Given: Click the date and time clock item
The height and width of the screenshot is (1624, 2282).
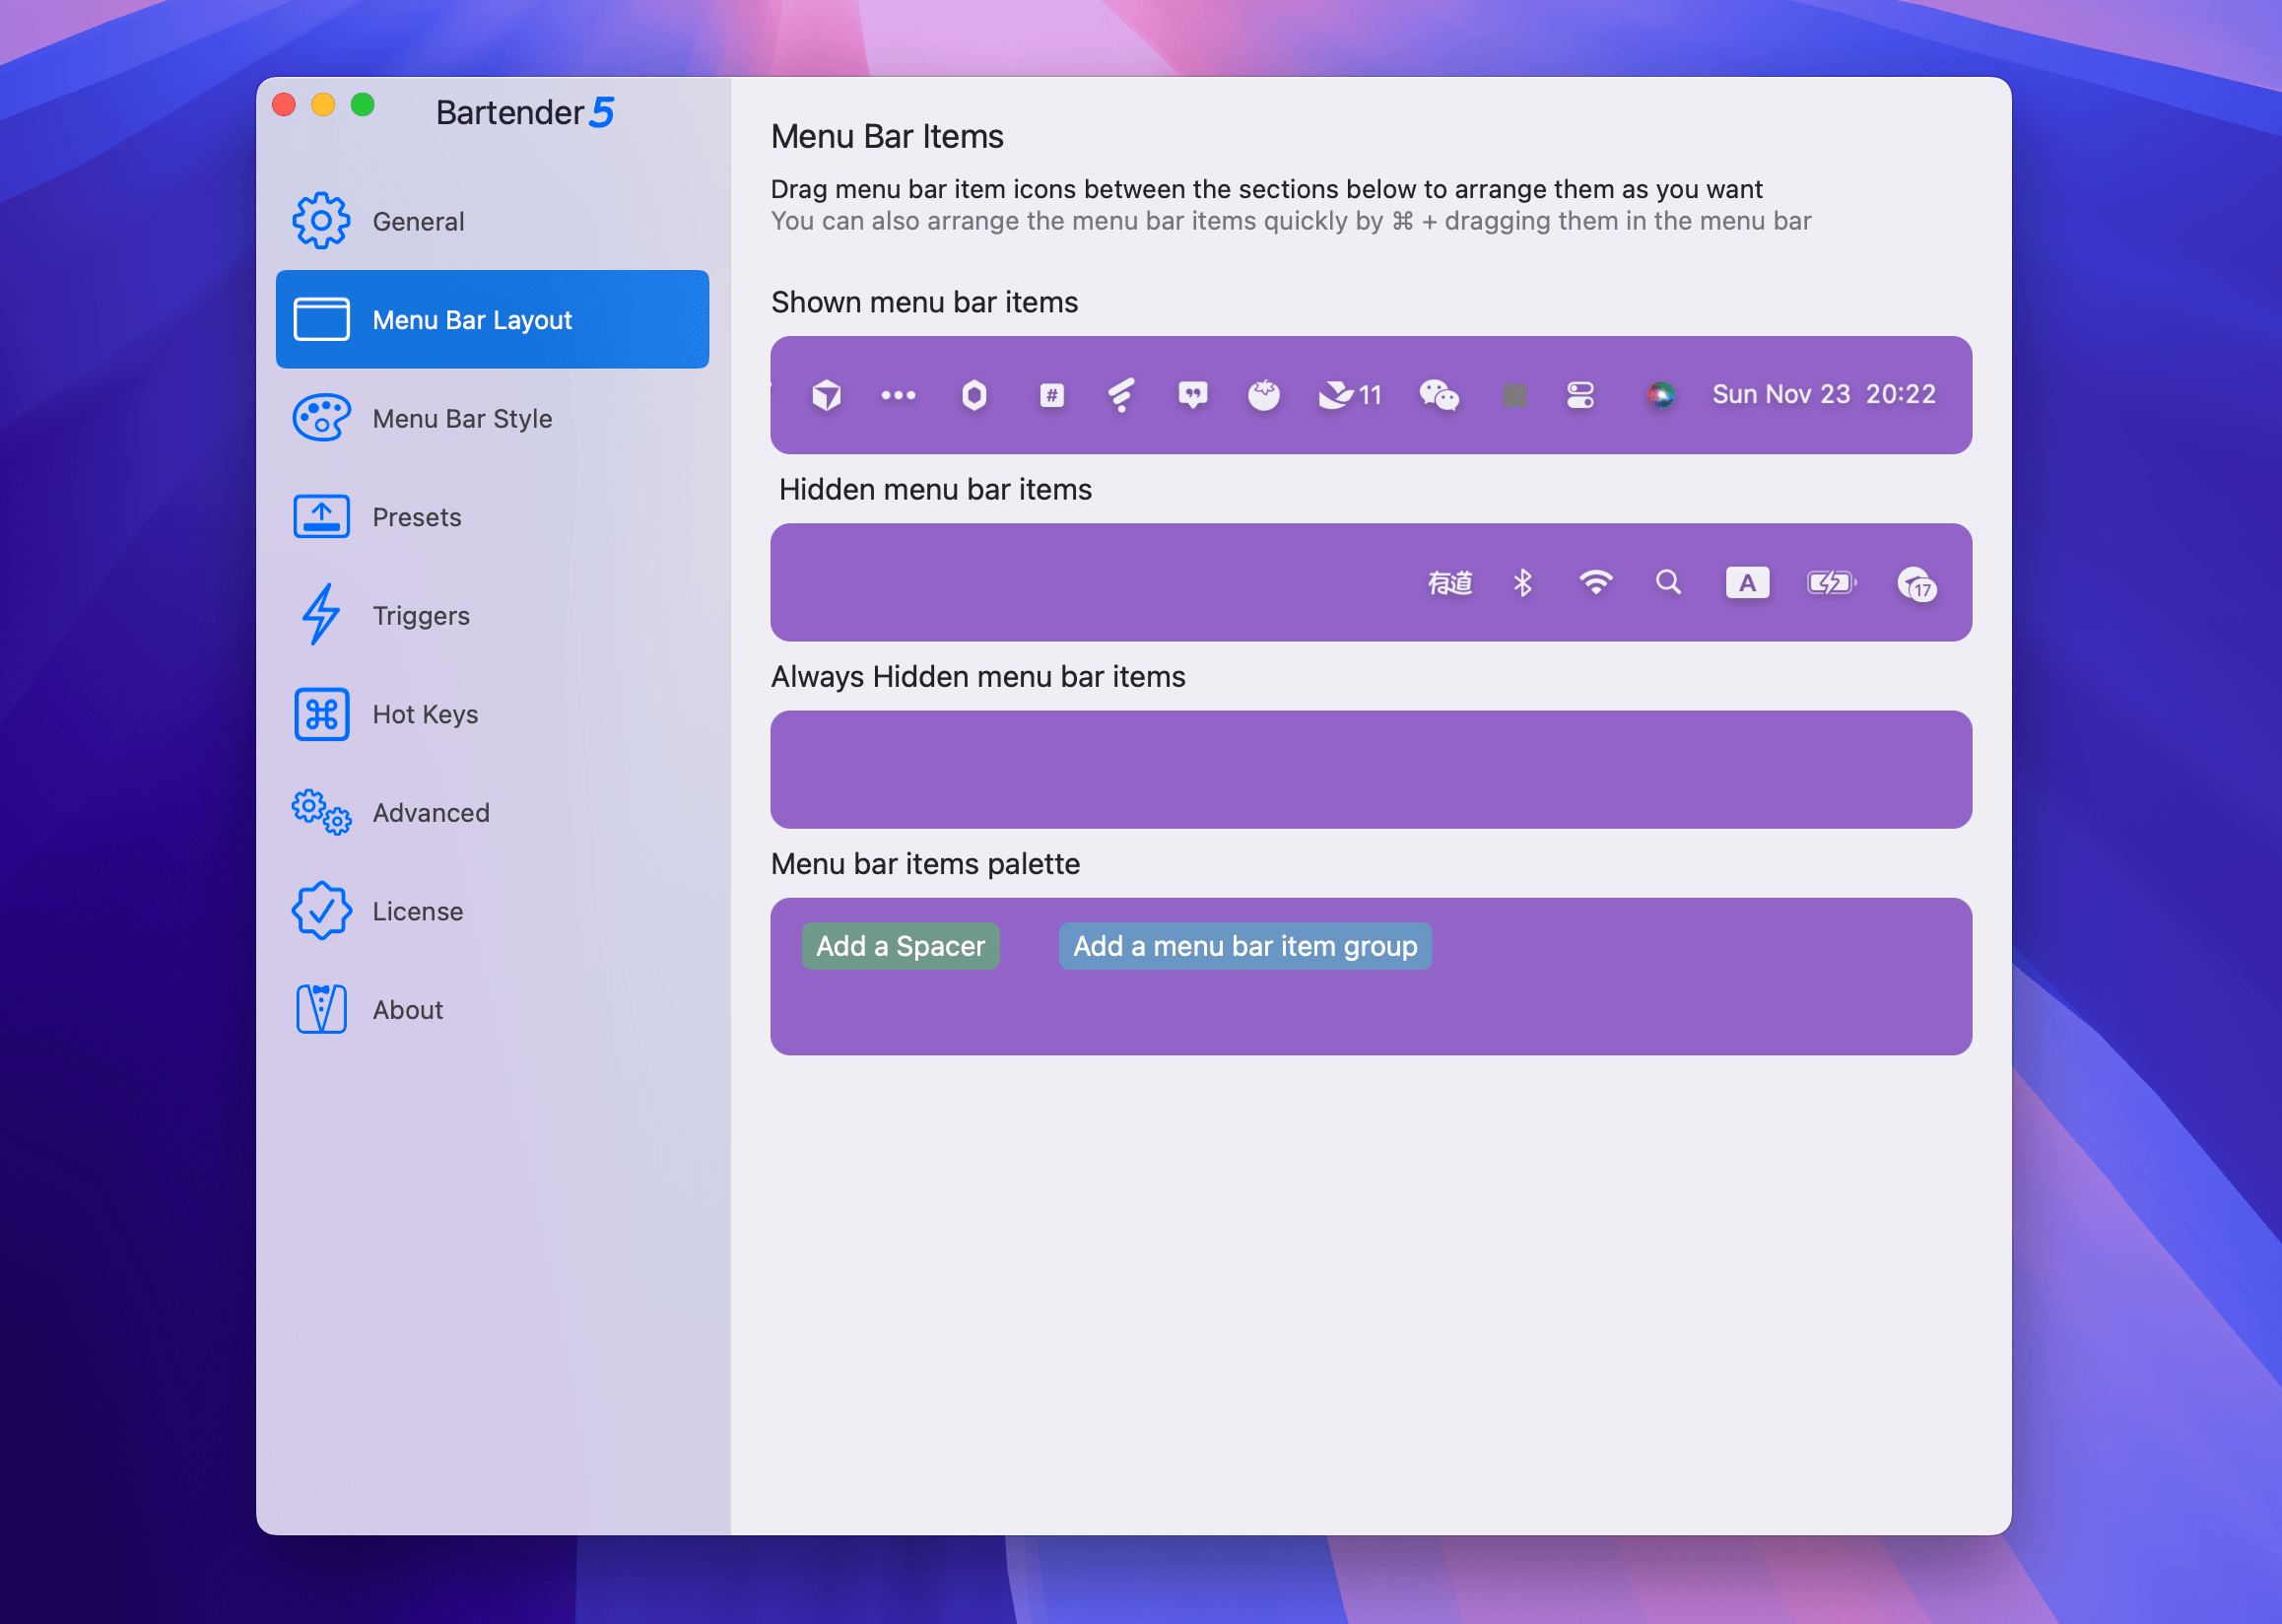Looking at the screenshot, I should (1823, 395).
